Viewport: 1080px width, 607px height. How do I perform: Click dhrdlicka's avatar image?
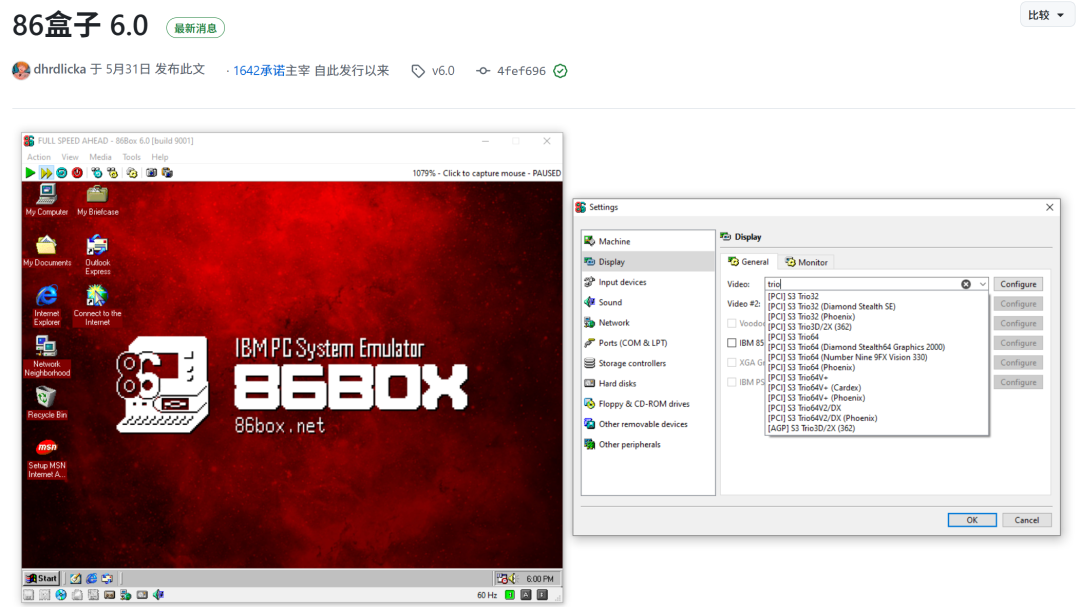[21, 70]
